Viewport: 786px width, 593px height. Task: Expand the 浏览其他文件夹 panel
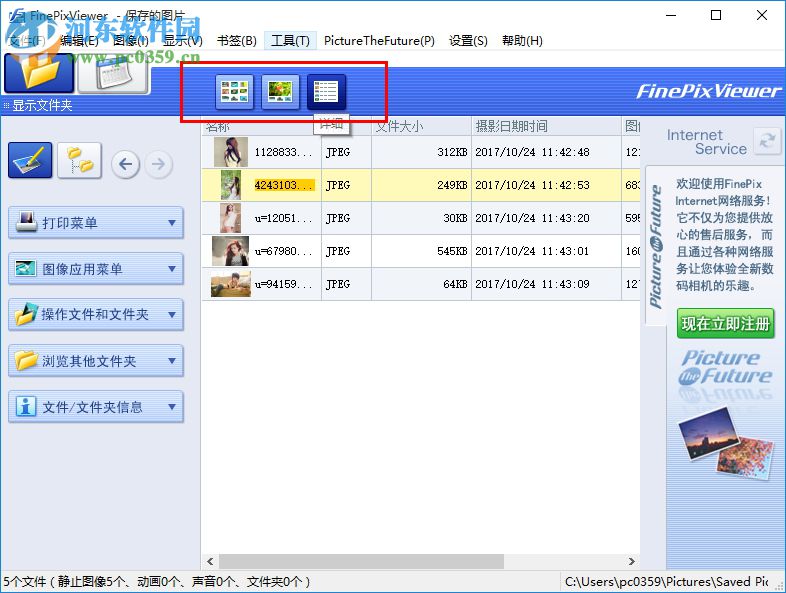(x=96, y=361)
